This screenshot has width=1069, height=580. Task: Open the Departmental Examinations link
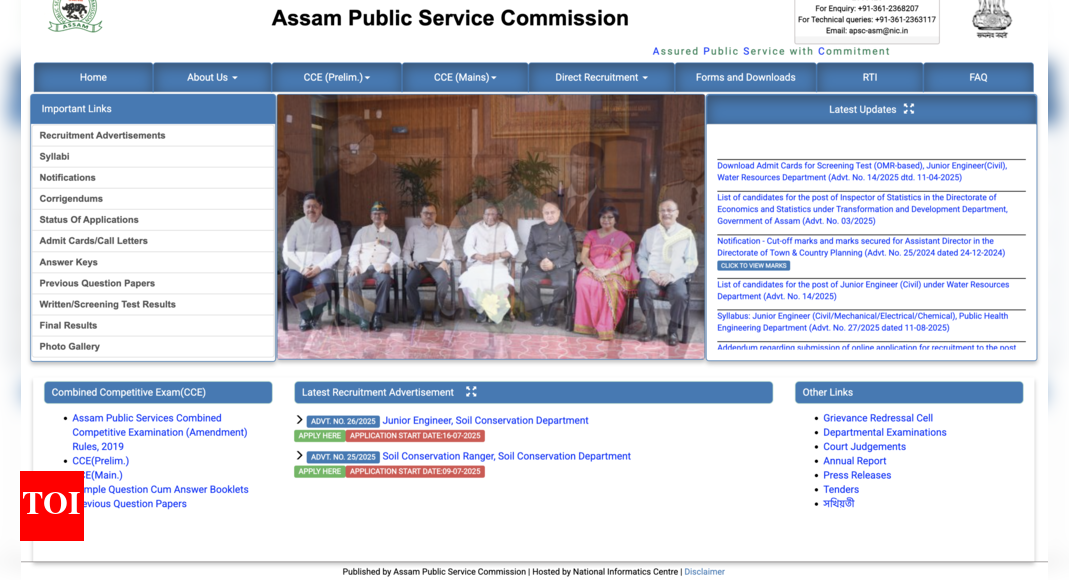coord(885,432)
